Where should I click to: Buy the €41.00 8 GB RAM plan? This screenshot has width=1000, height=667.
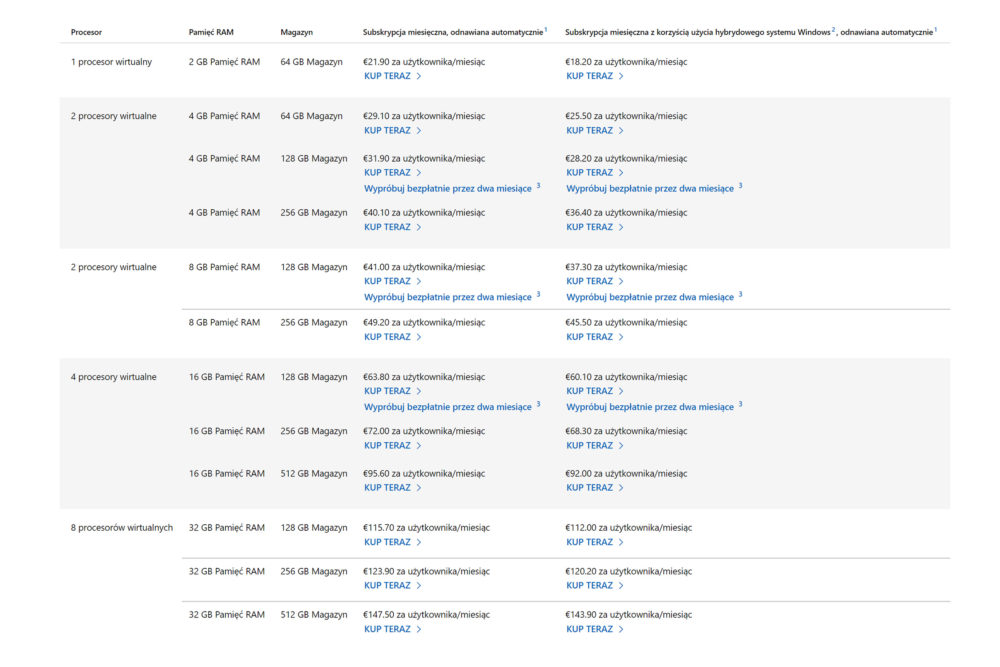point(388,281)
